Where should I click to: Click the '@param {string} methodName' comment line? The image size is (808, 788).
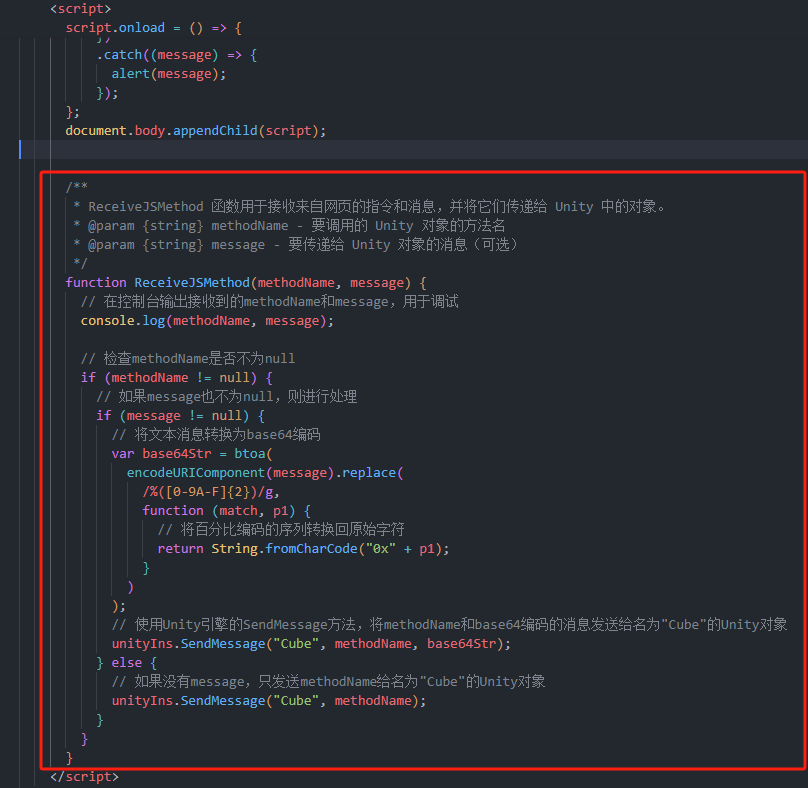289,226
